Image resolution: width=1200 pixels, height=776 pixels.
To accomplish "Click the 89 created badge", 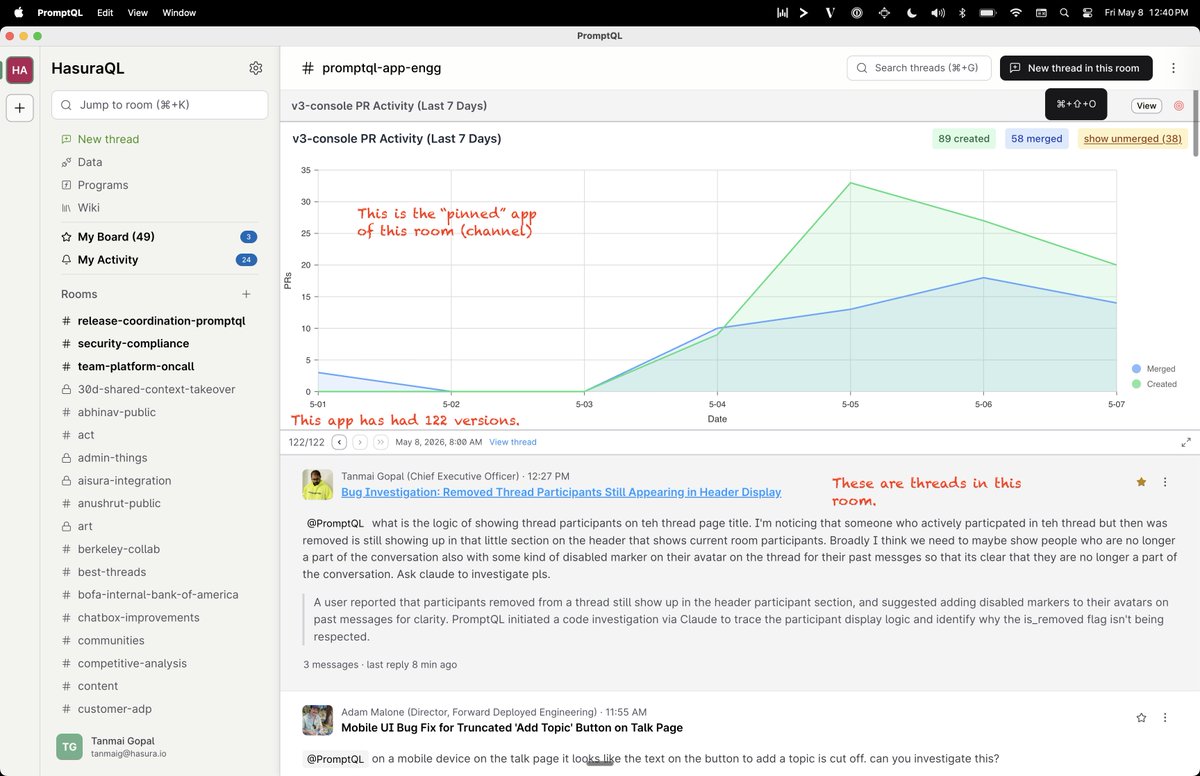I will point(964,139).
